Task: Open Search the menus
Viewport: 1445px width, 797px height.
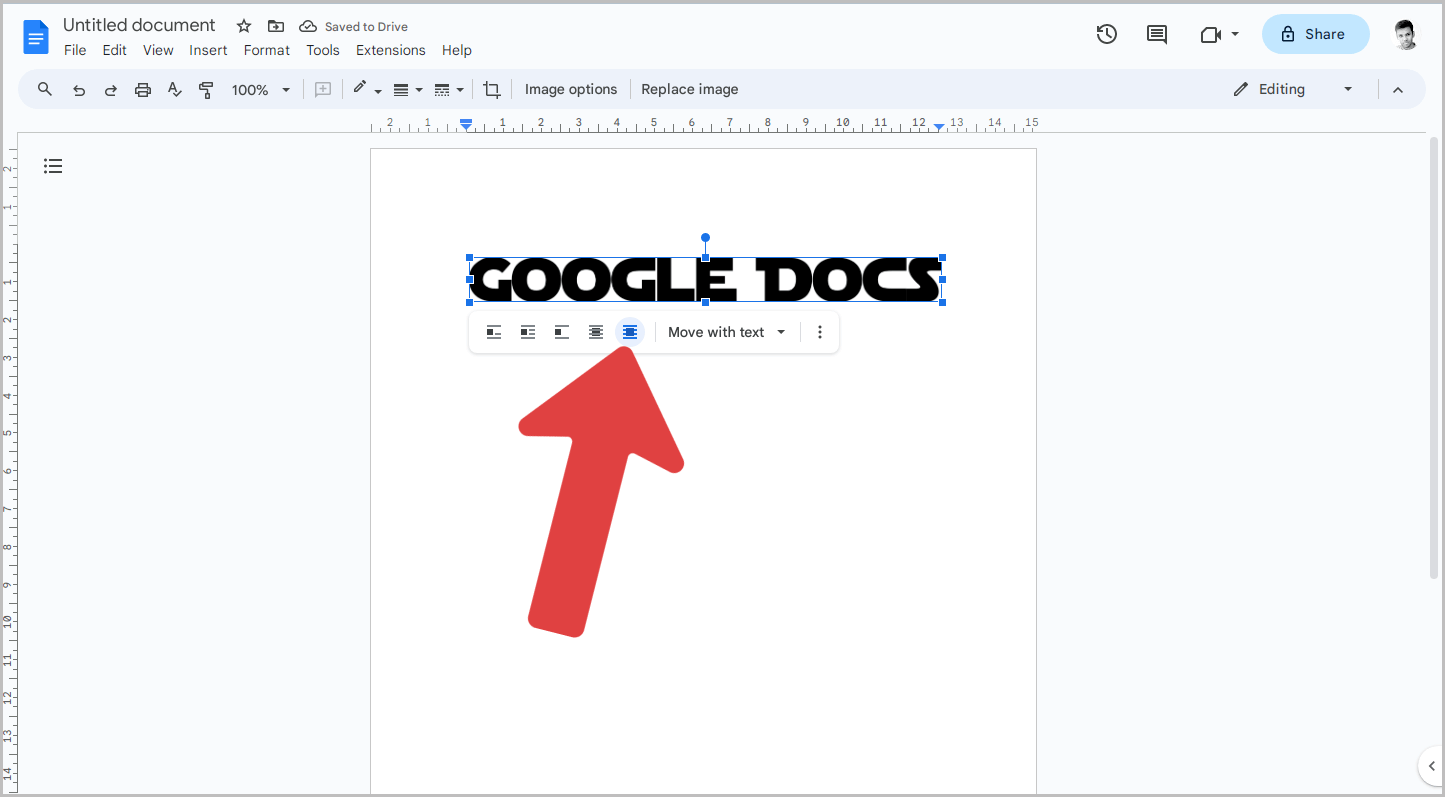Action: coord(44,89)
